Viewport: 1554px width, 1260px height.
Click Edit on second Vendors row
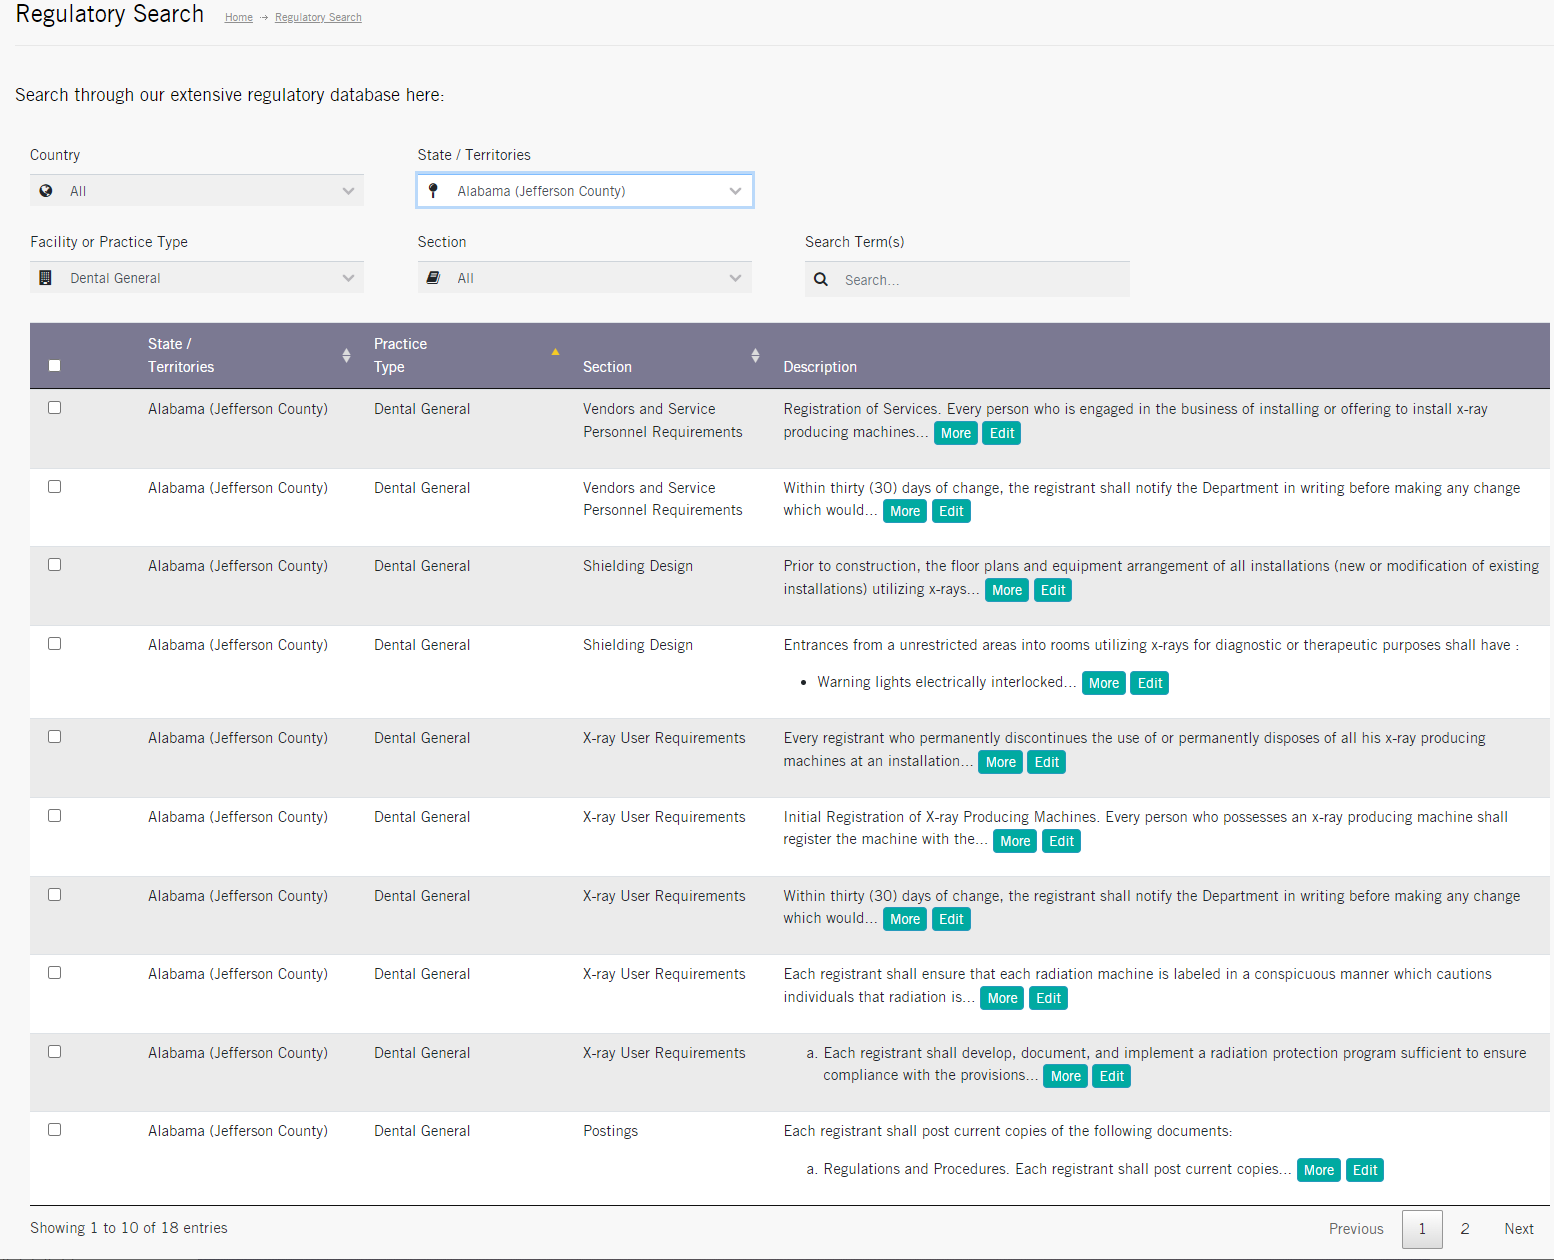coord(951,511)
